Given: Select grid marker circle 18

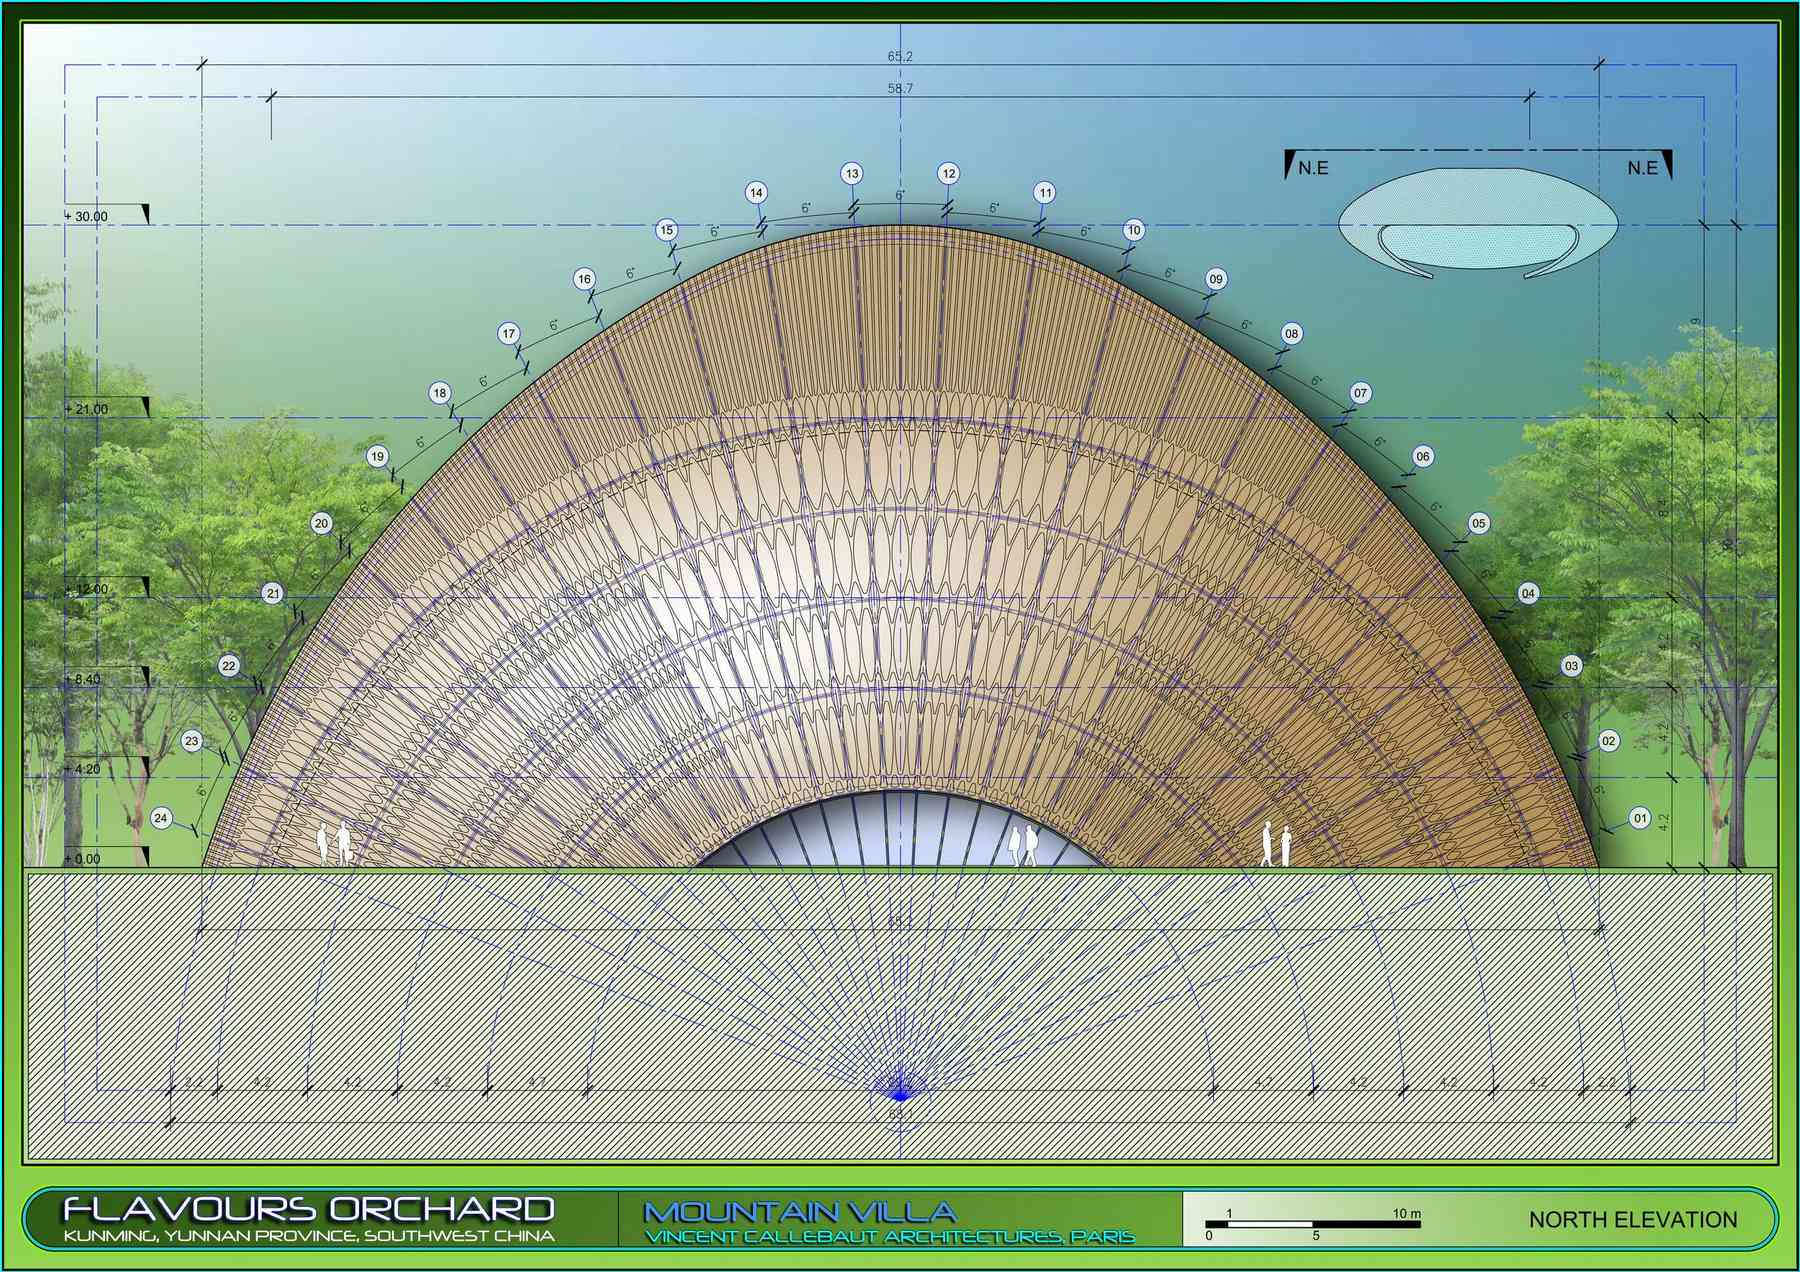Looking at the screenshot, I should pos(440,393).
